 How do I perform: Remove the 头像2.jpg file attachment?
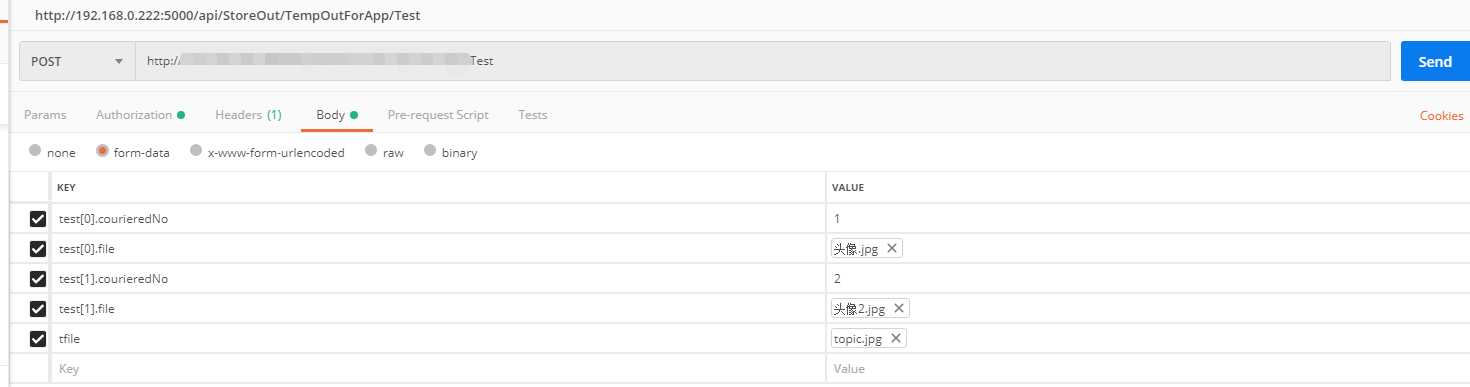click(x=899, y=309)
